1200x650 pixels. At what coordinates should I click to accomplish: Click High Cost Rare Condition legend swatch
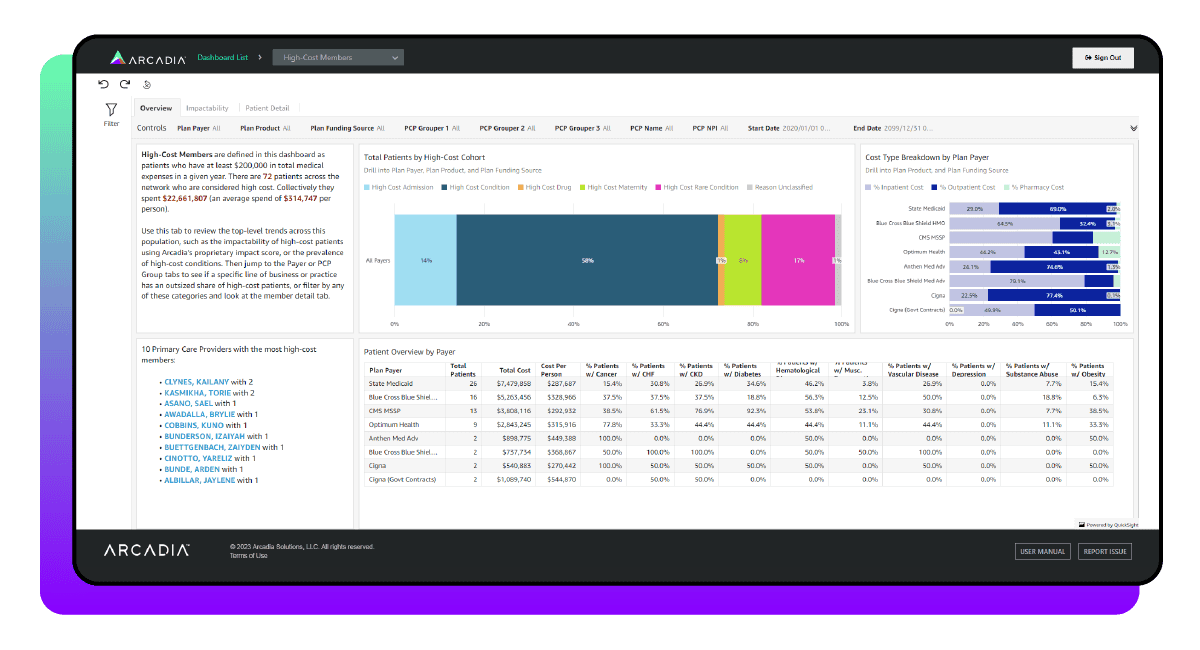click(658, 187)
